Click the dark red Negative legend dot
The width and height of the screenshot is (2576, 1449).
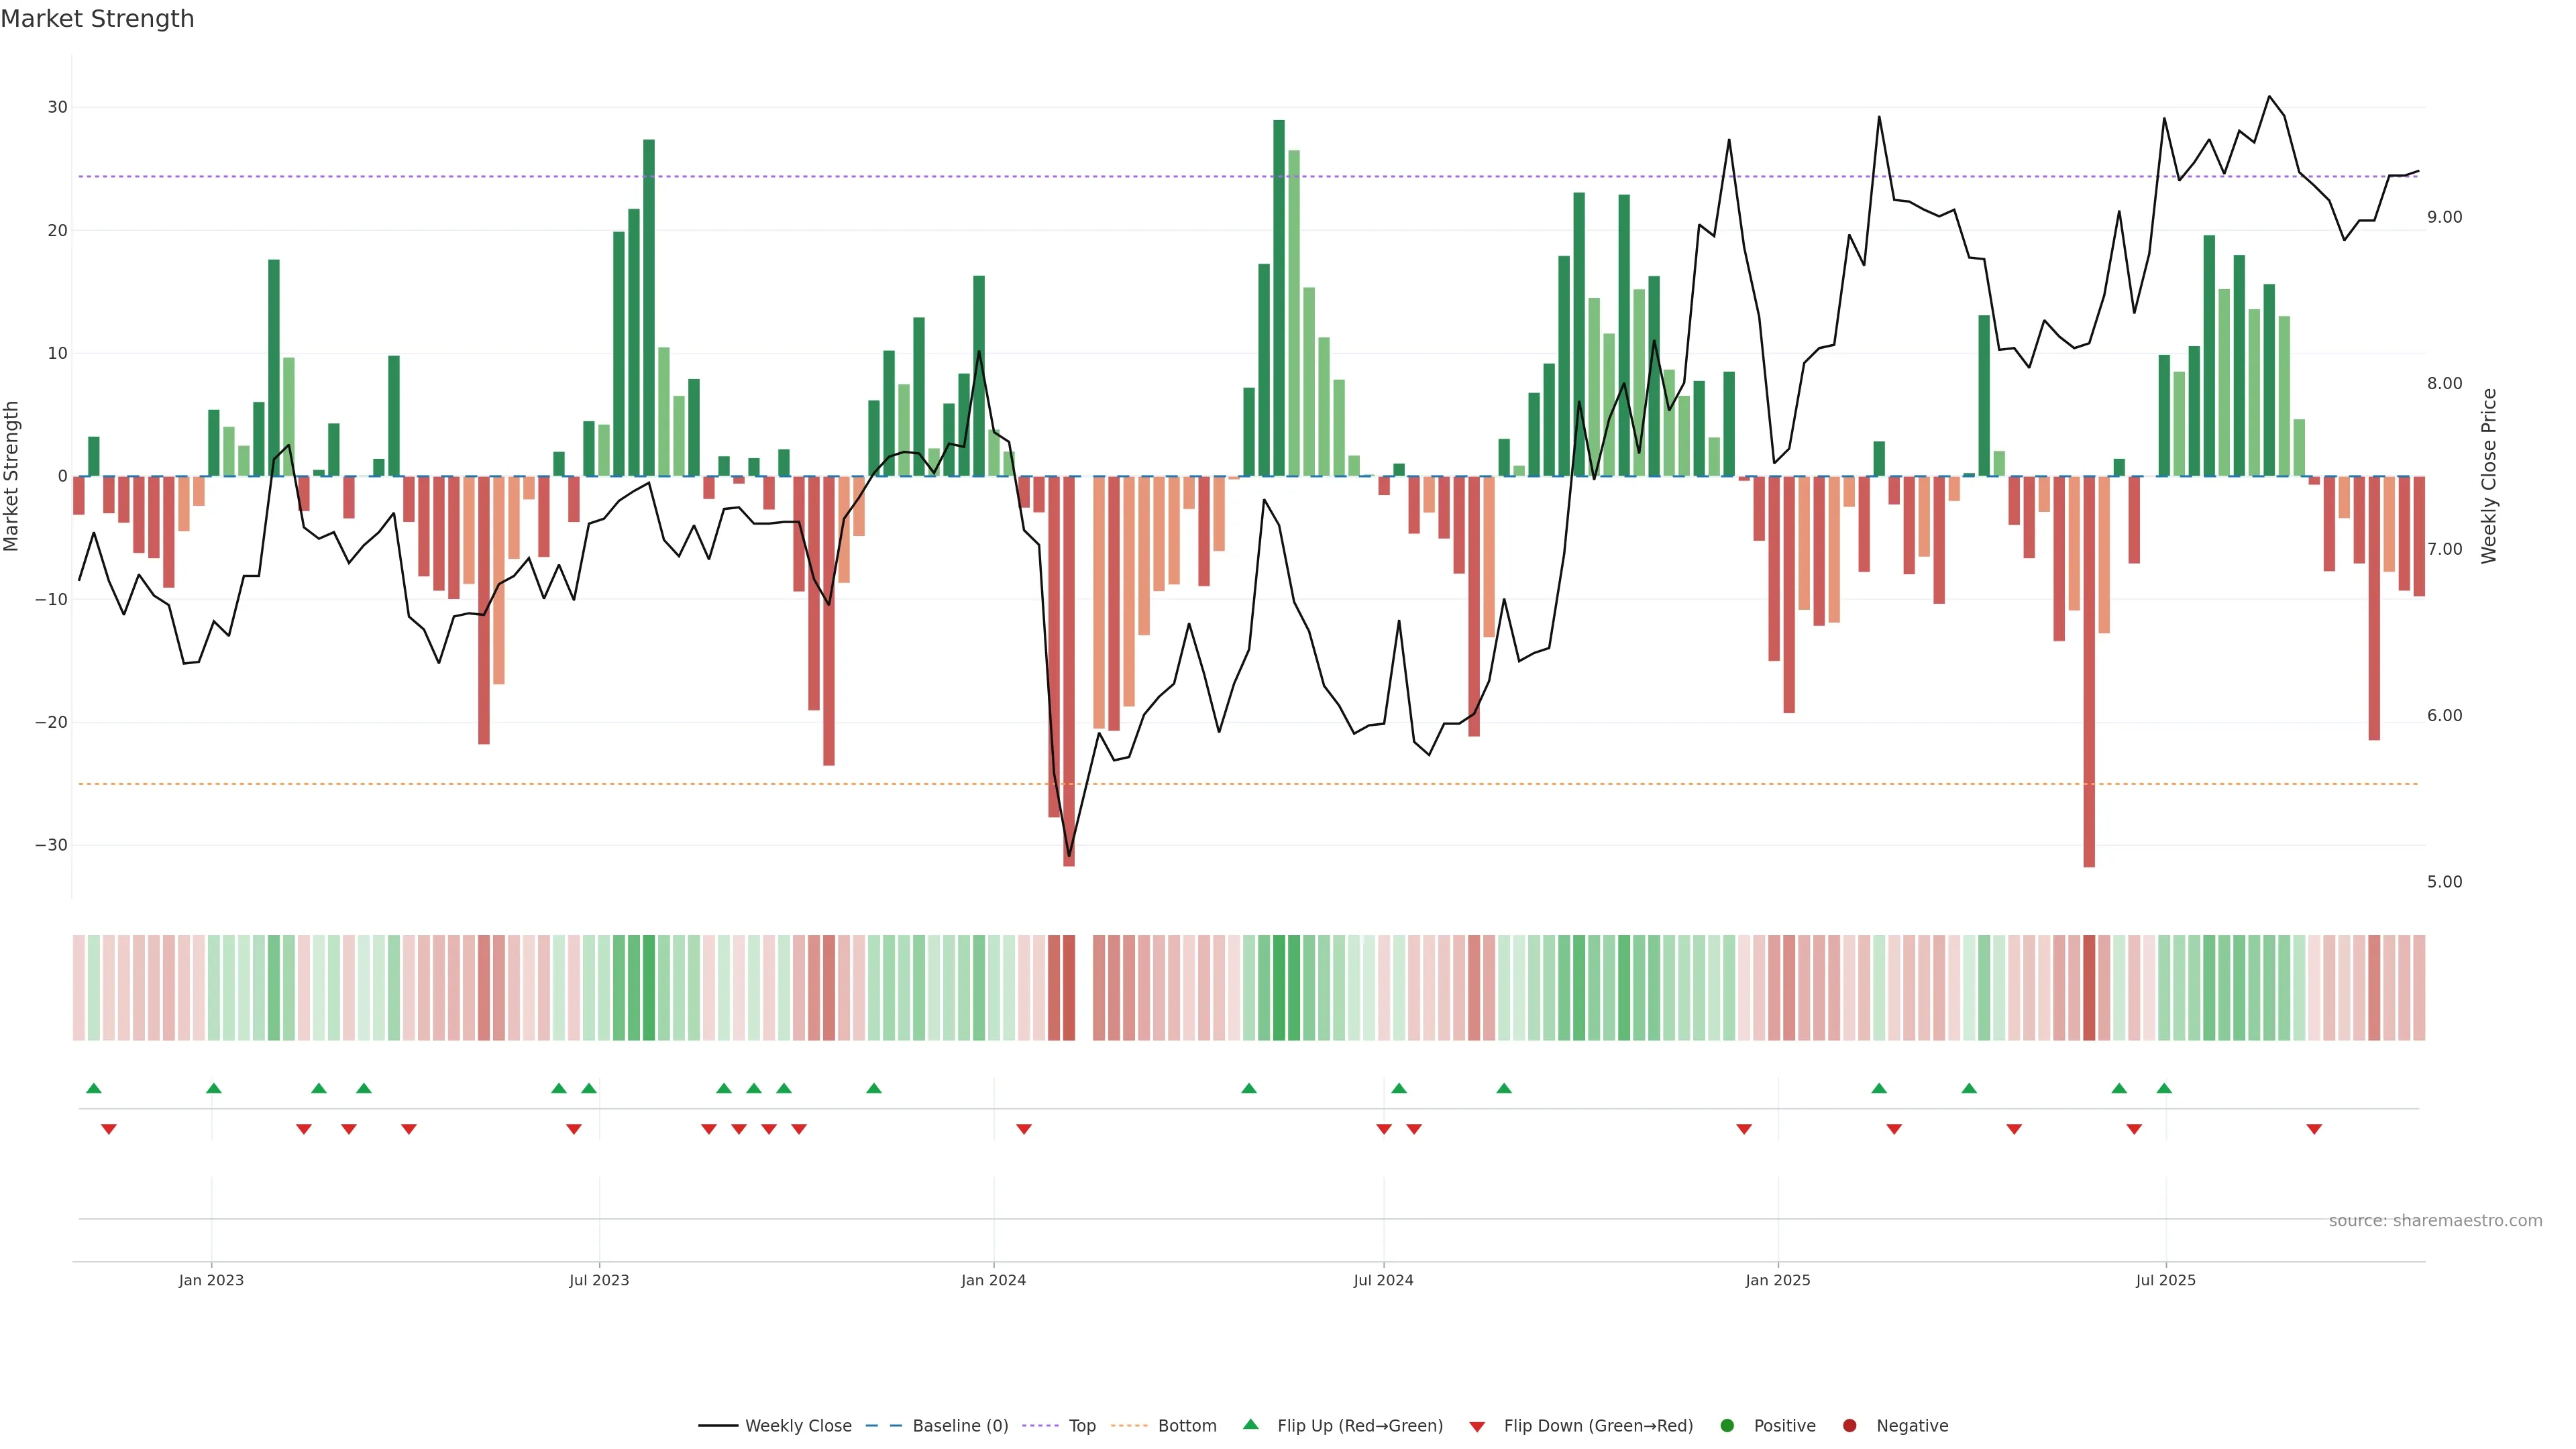coord(1849,1425)
